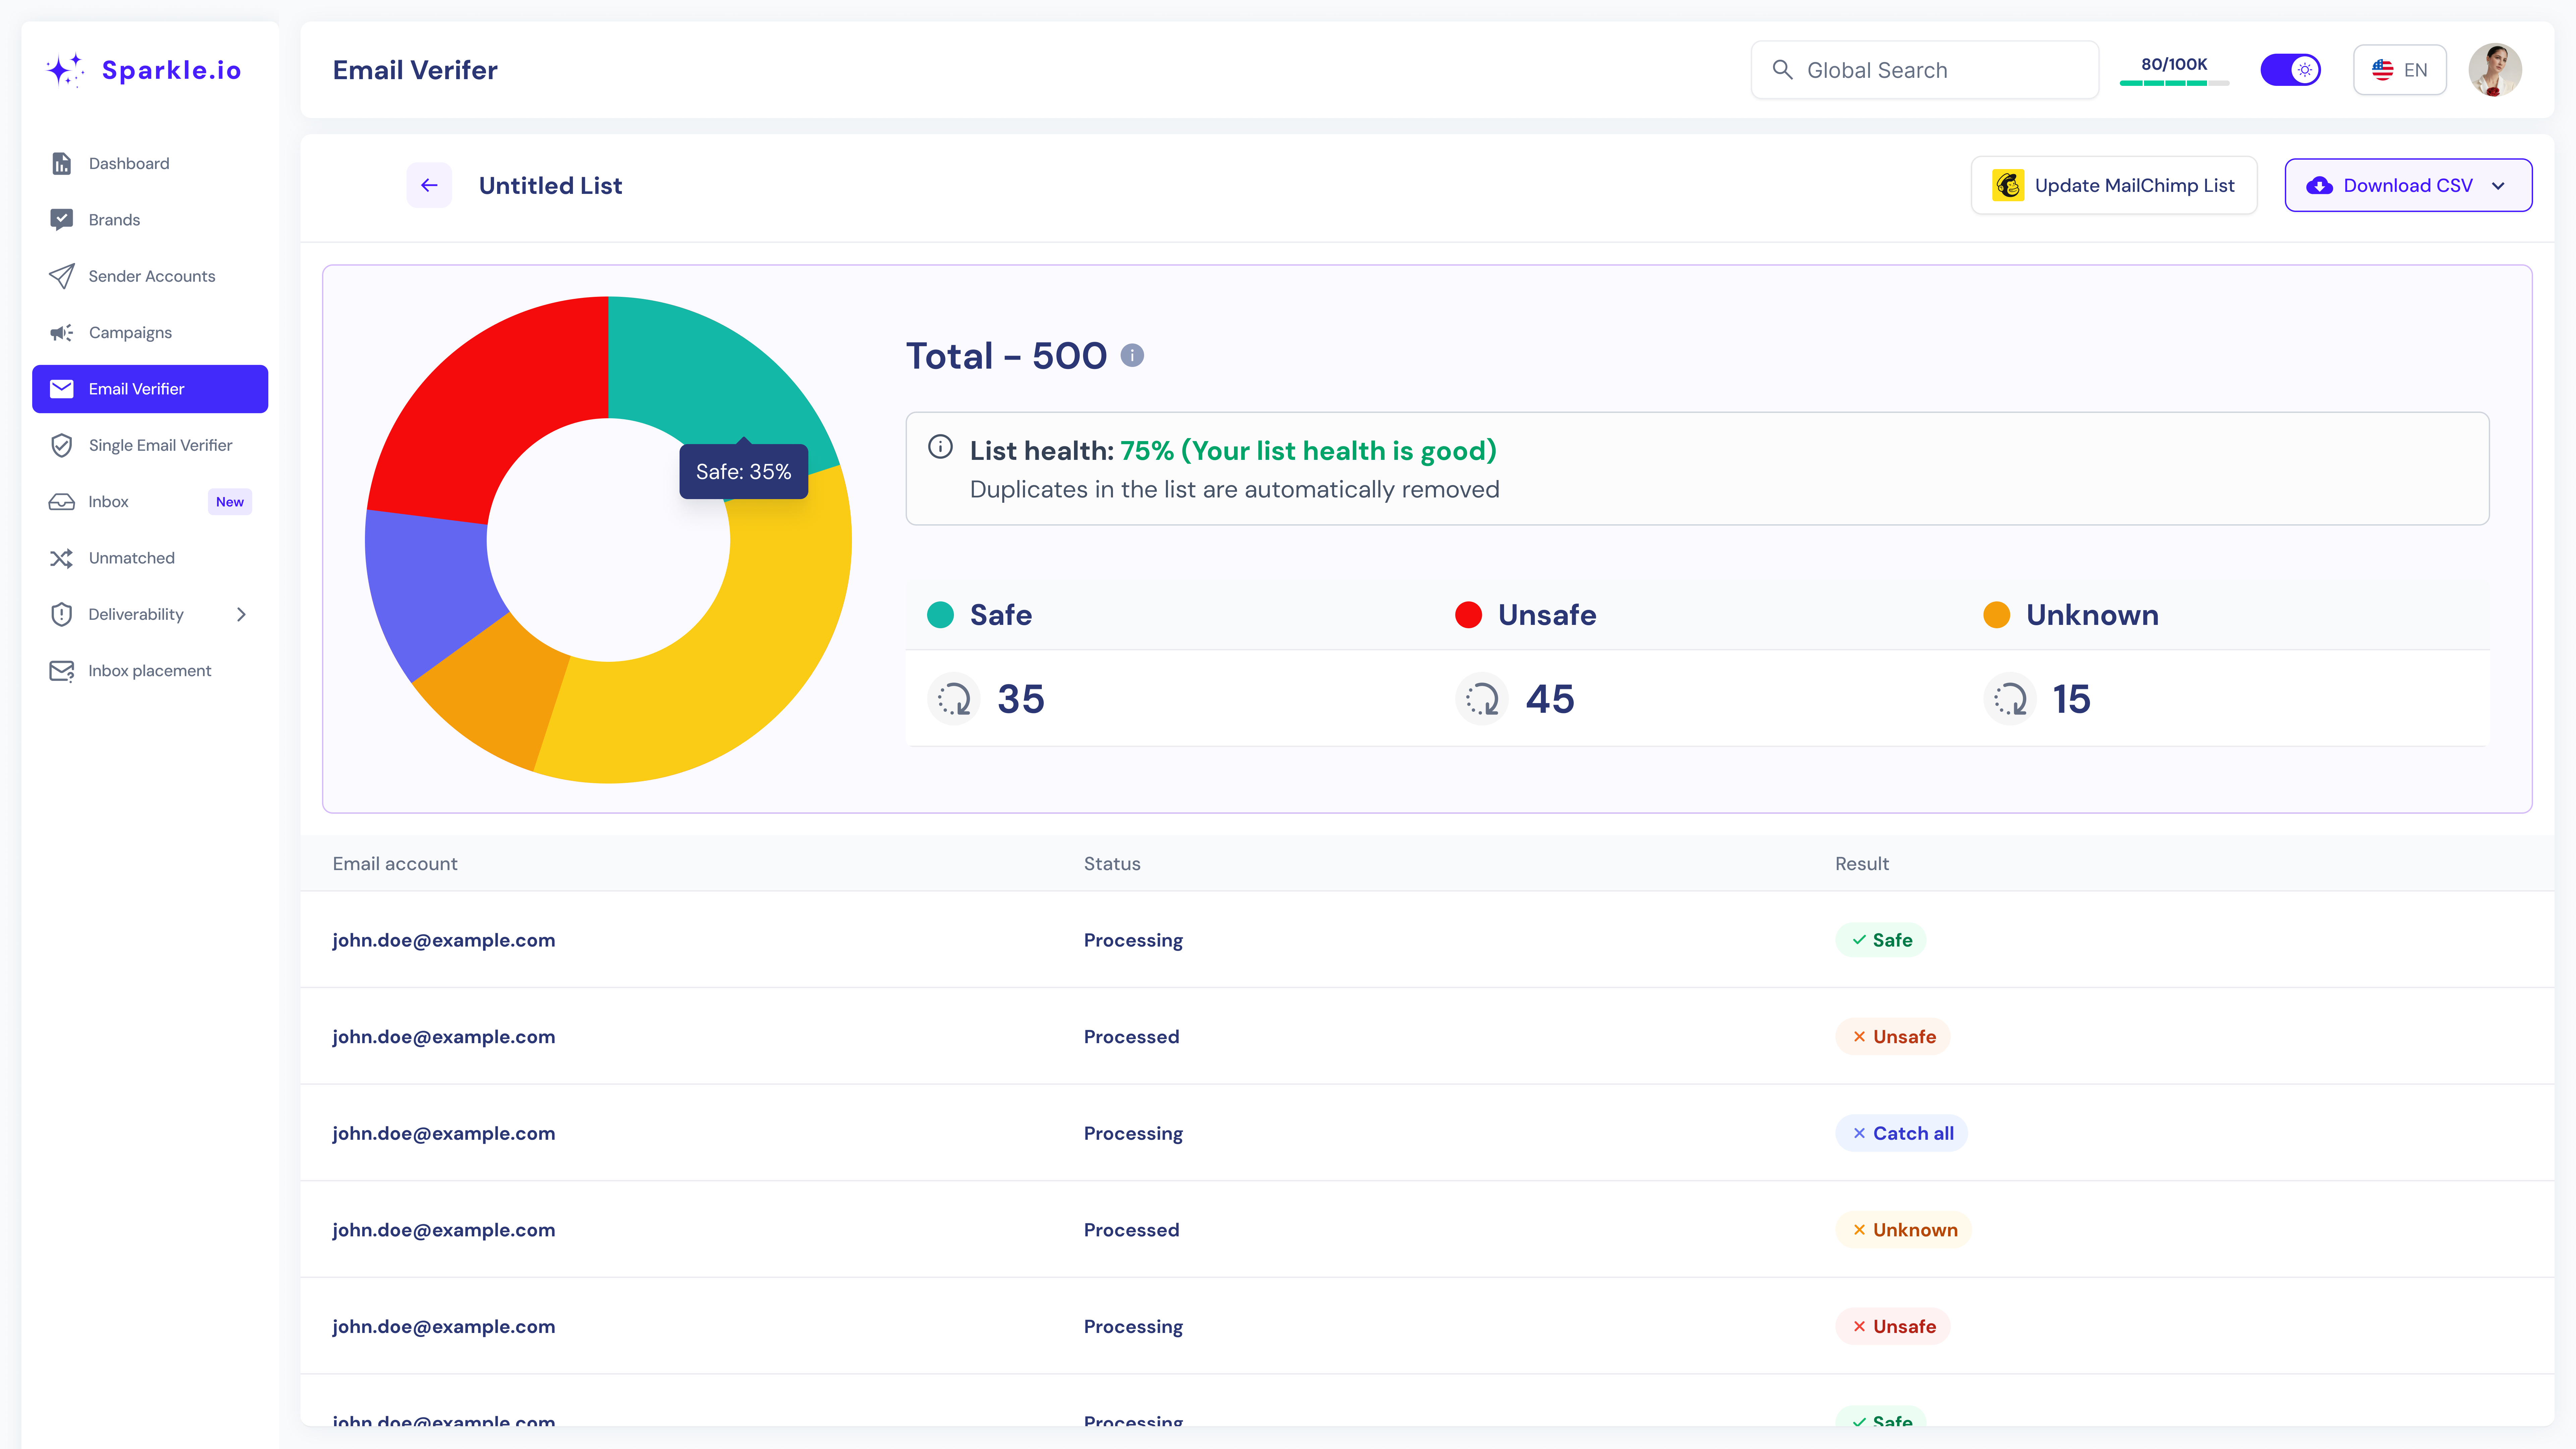
Task: Expand the Deliverability submenu chevron
Action: (241, 614)
